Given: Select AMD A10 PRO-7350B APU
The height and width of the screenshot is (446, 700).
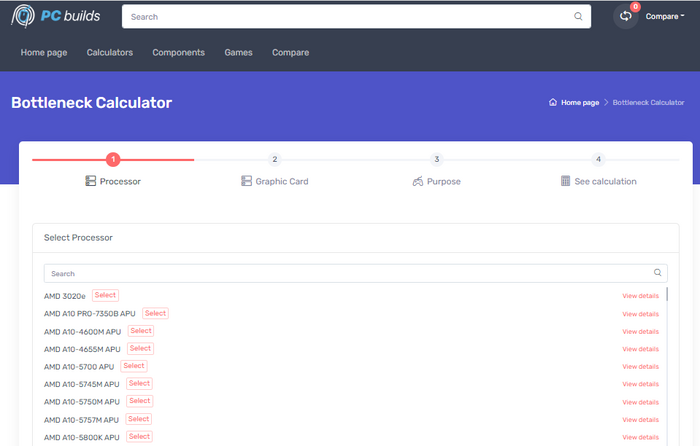Looking at the screenshot, I should pyautogui.click(x=155, y=313).
